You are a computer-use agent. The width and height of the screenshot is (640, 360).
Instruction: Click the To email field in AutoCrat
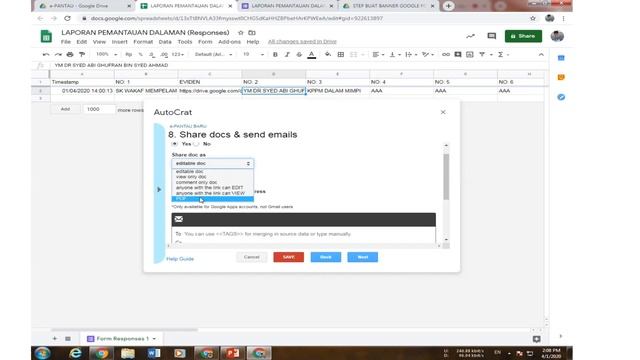tap(304, 234)
